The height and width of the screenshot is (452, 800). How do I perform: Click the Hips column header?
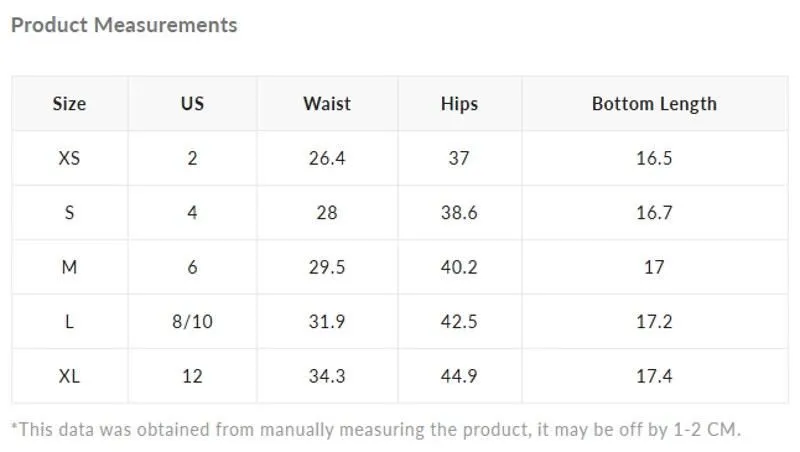459,104
